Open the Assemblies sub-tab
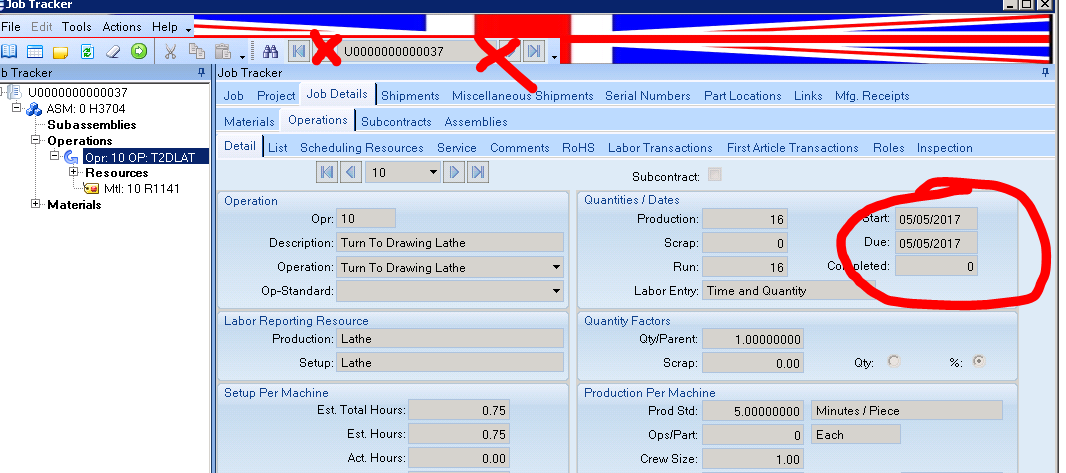Image resolution: width=1066 pixels, height=473 pixels. [476, 122]
